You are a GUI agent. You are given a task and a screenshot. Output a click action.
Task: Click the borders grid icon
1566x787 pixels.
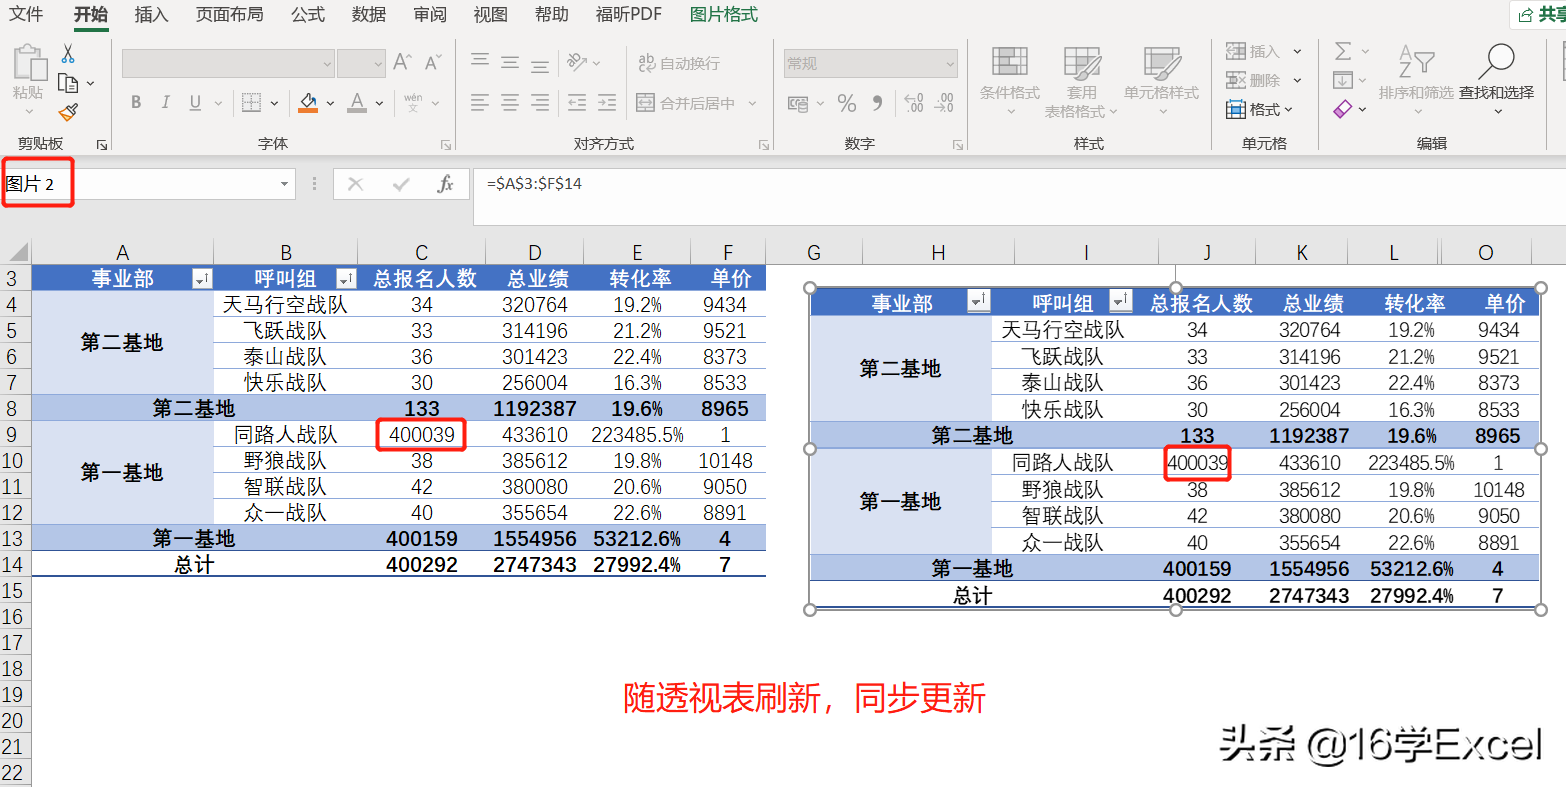(x=250, y=103)
